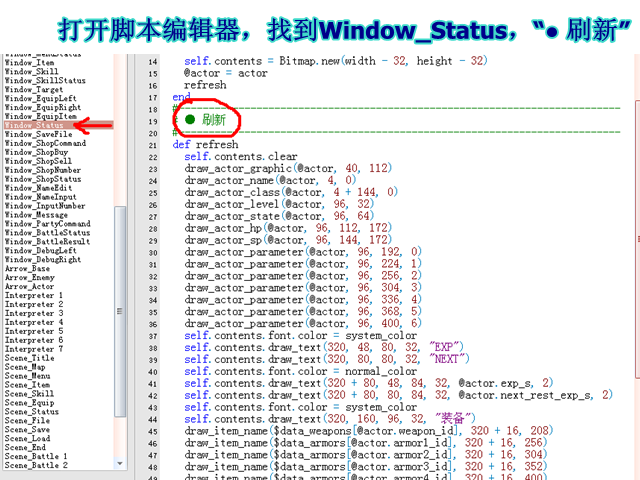Viewport: 640px width, 480px height.
Task: Select Window_EquipLeft script entry
Action: [40, 98]
